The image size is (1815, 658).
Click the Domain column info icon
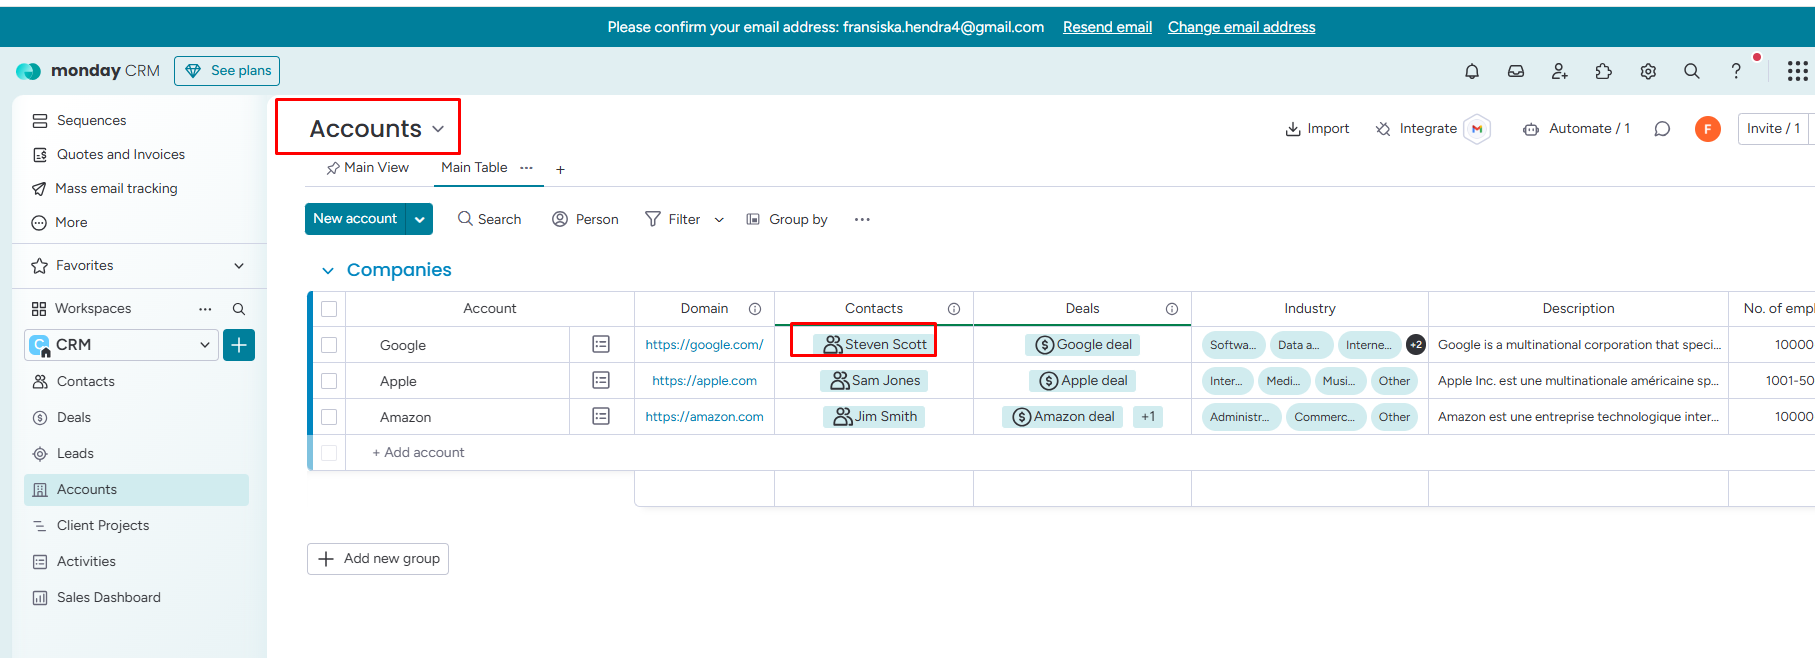pyautogui.click(x=755, y=309)
